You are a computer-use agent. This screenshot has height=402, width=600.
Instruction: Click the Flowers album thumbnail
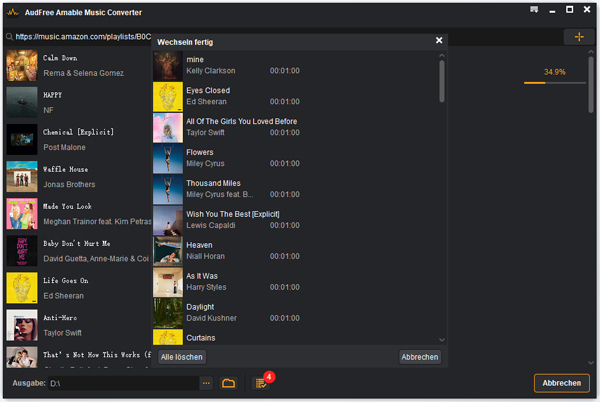(168, 159)
